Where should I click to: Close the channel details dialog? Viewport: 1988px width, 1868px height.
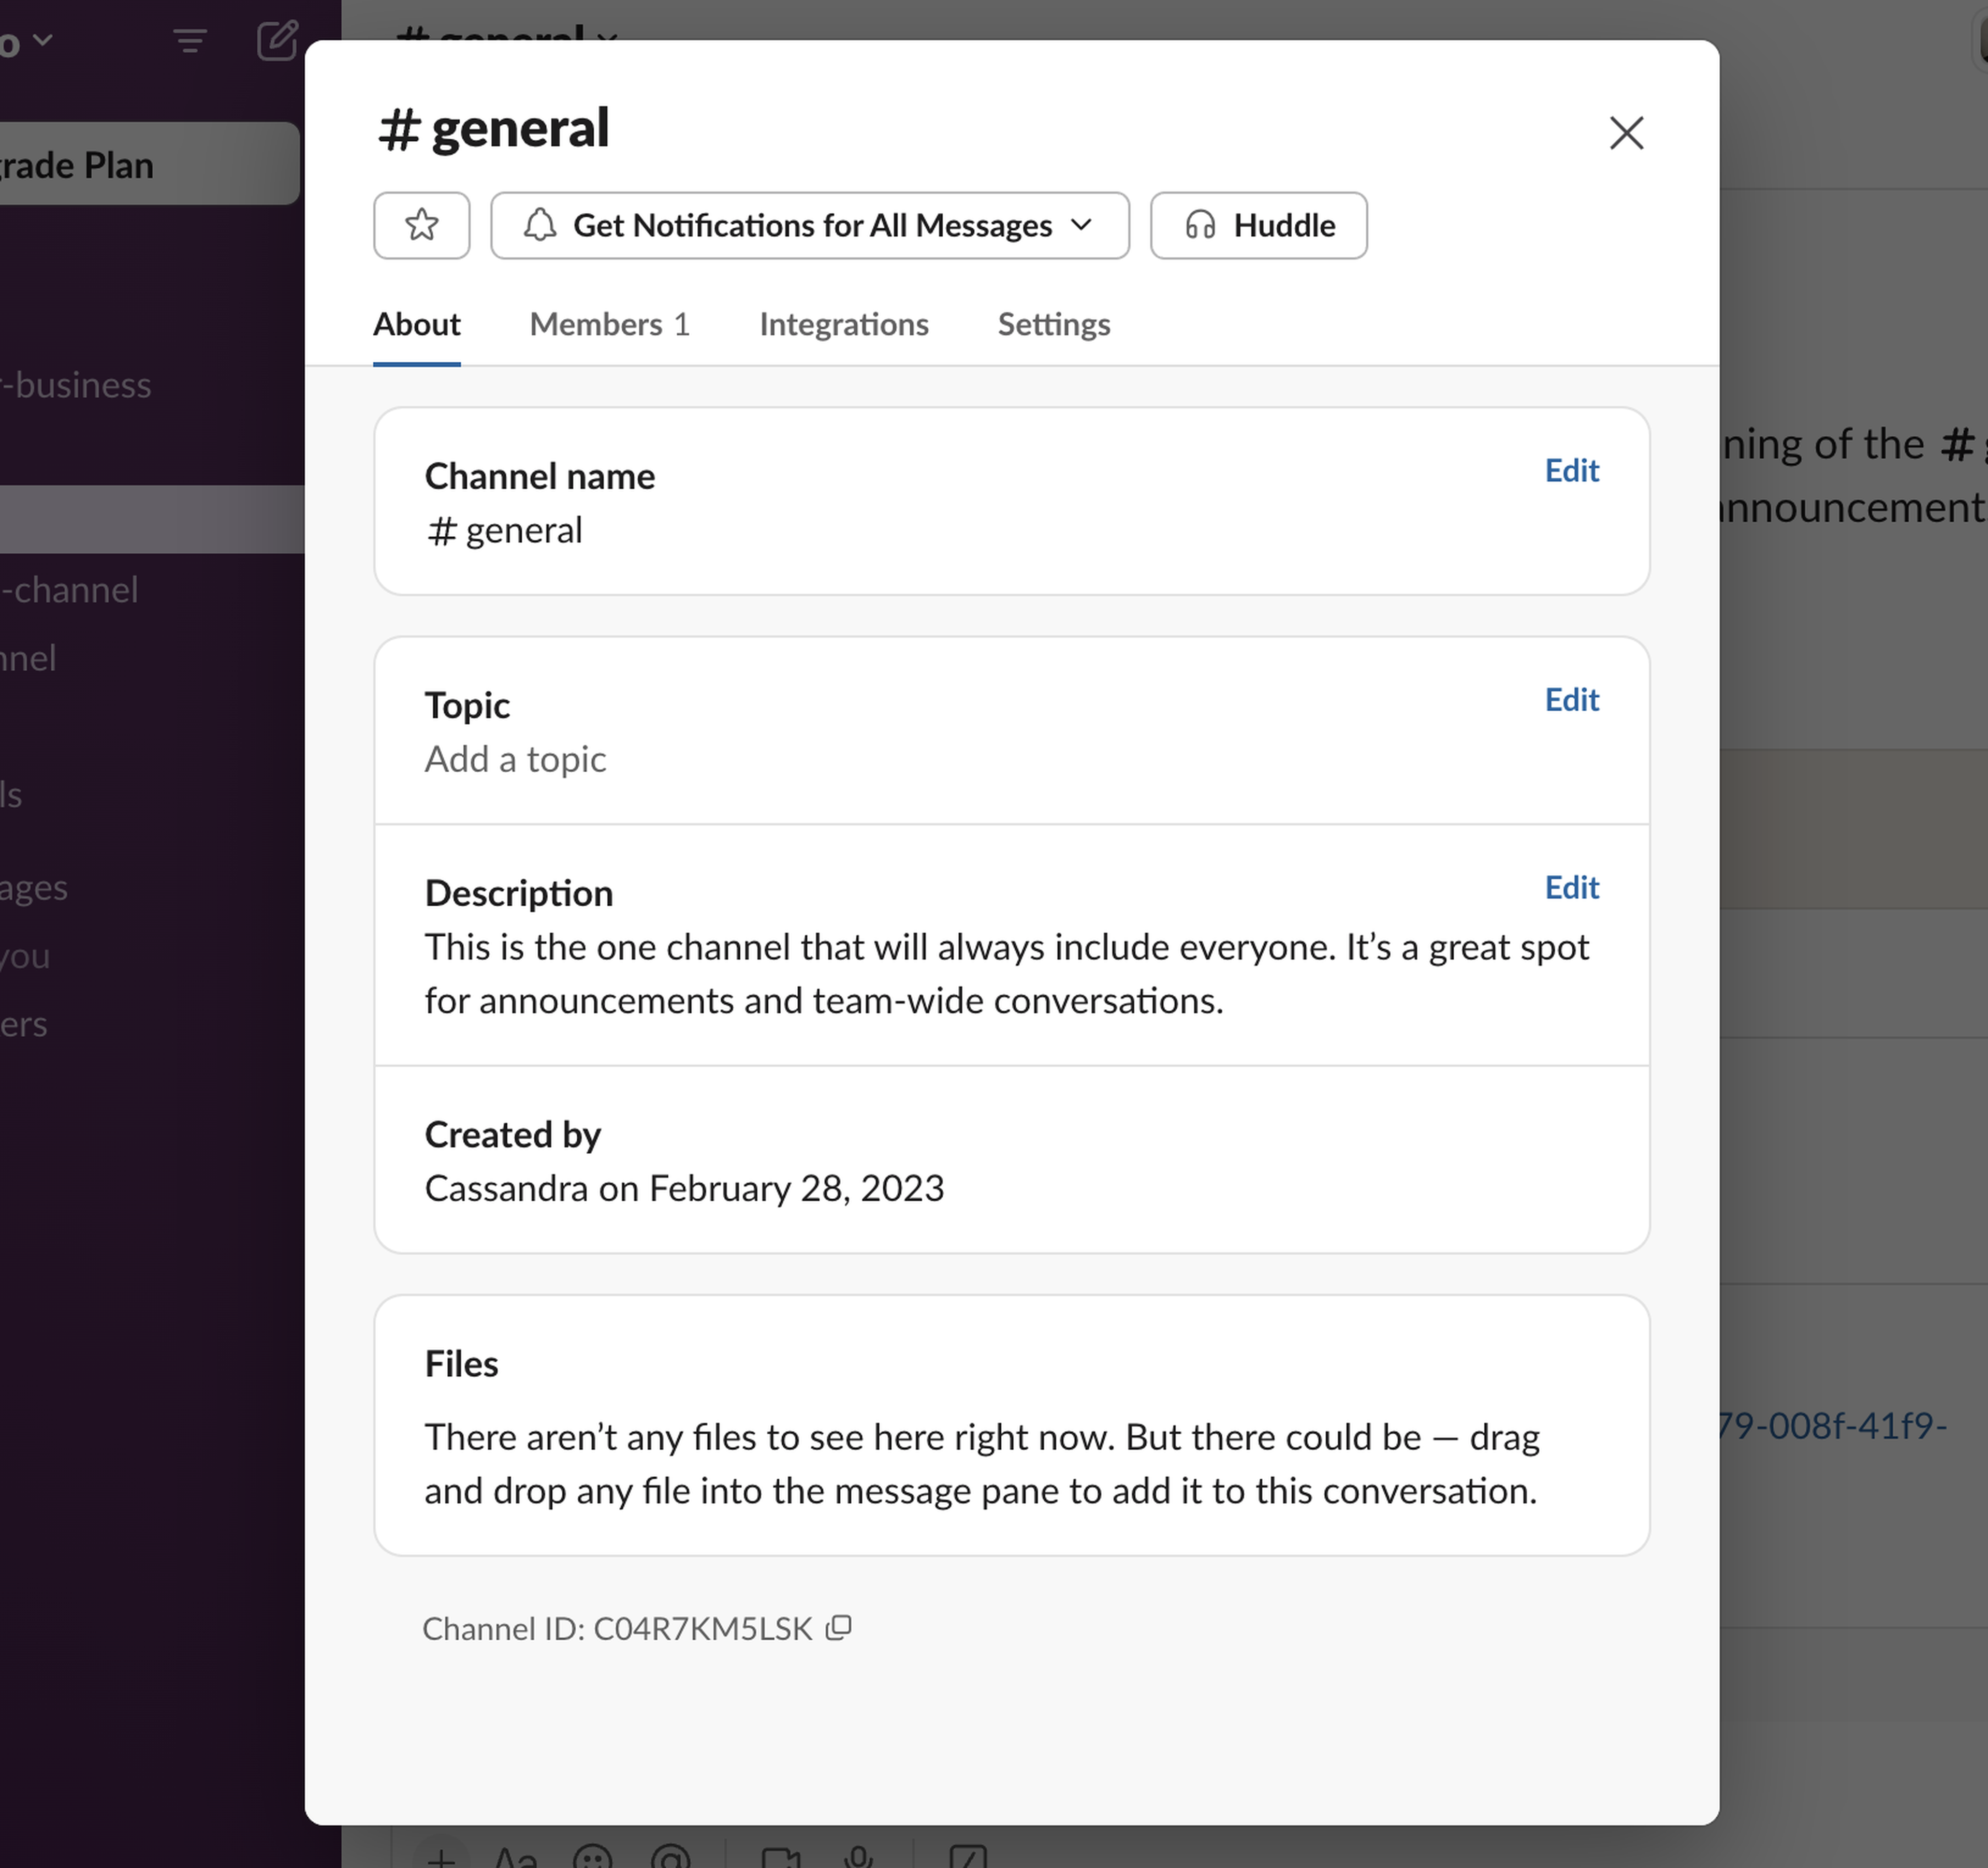1626,133
